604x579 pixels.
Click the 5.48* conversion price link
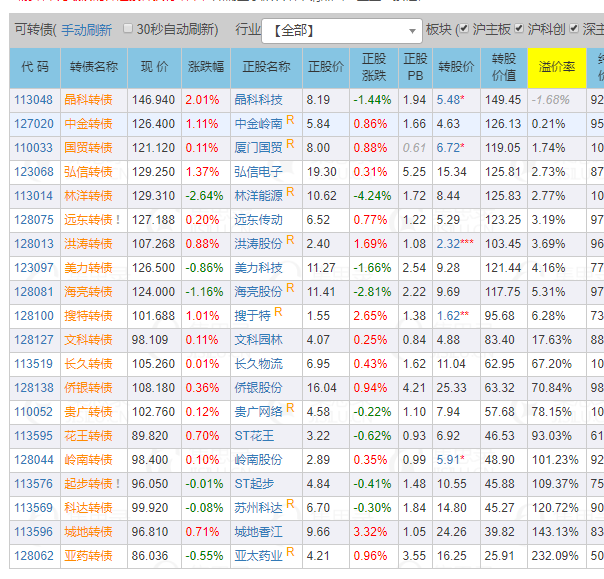click(450, 100)
